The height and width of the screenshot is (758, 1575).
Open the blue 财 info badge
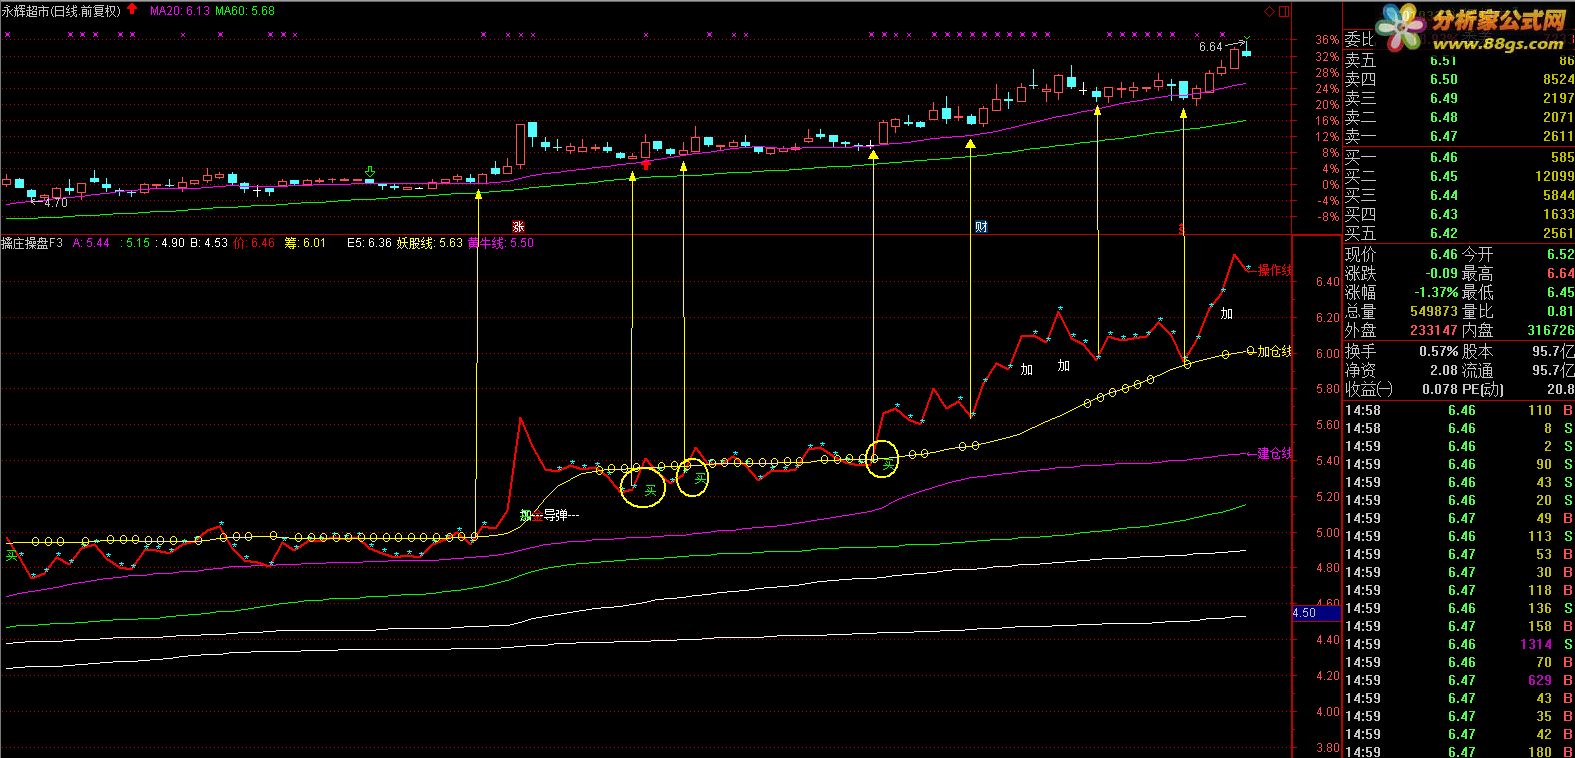tap(981, 227)
